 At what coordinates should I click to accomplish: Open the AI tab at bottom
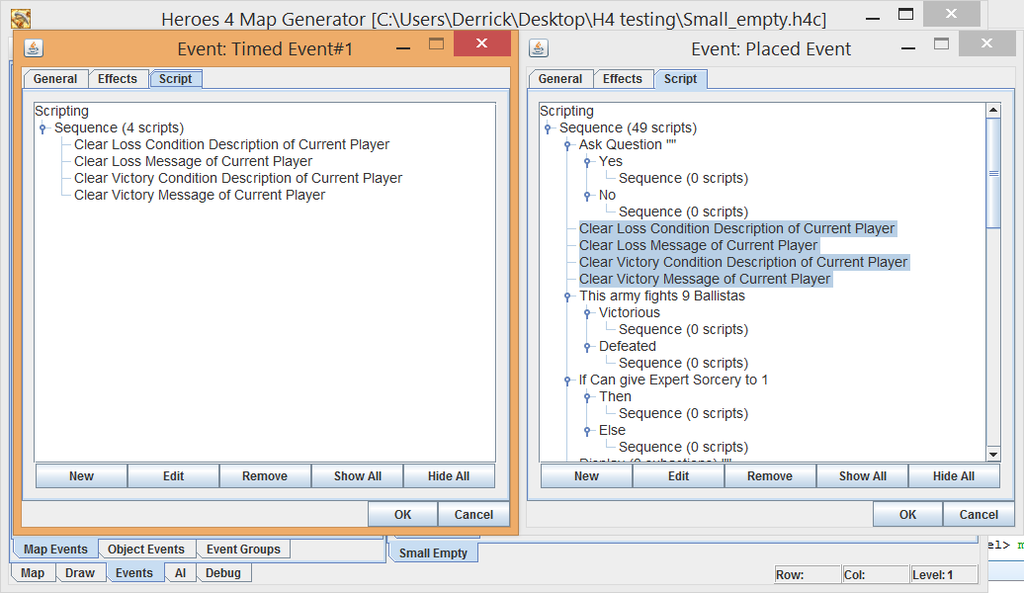pos(180,573)
